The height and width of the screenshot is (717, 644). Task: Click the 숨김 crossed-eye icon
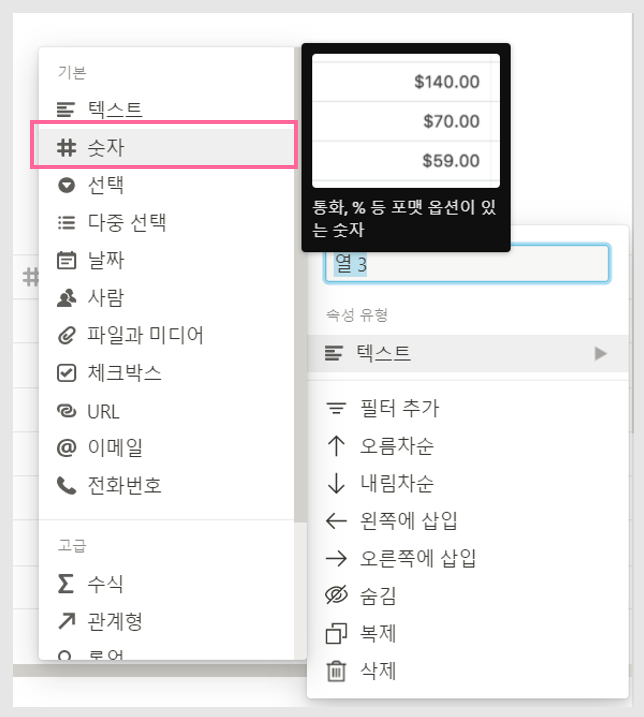[336, 595]
